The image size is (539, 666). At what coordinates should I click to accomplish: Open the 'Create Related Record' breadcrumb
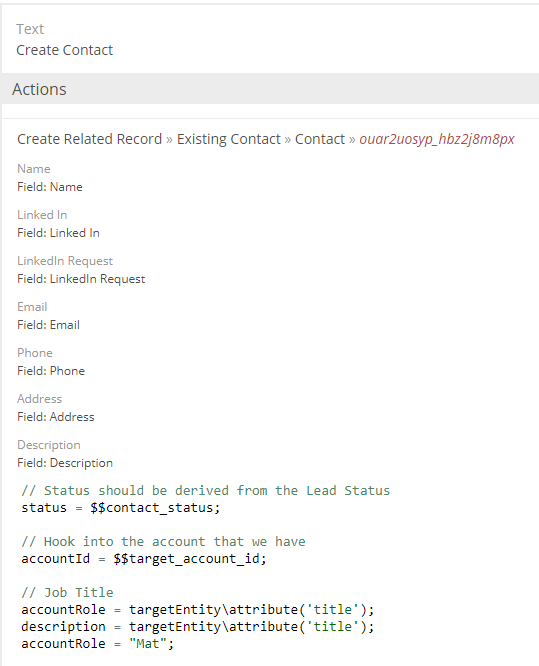pyautogui.click(x=89, y=139)
